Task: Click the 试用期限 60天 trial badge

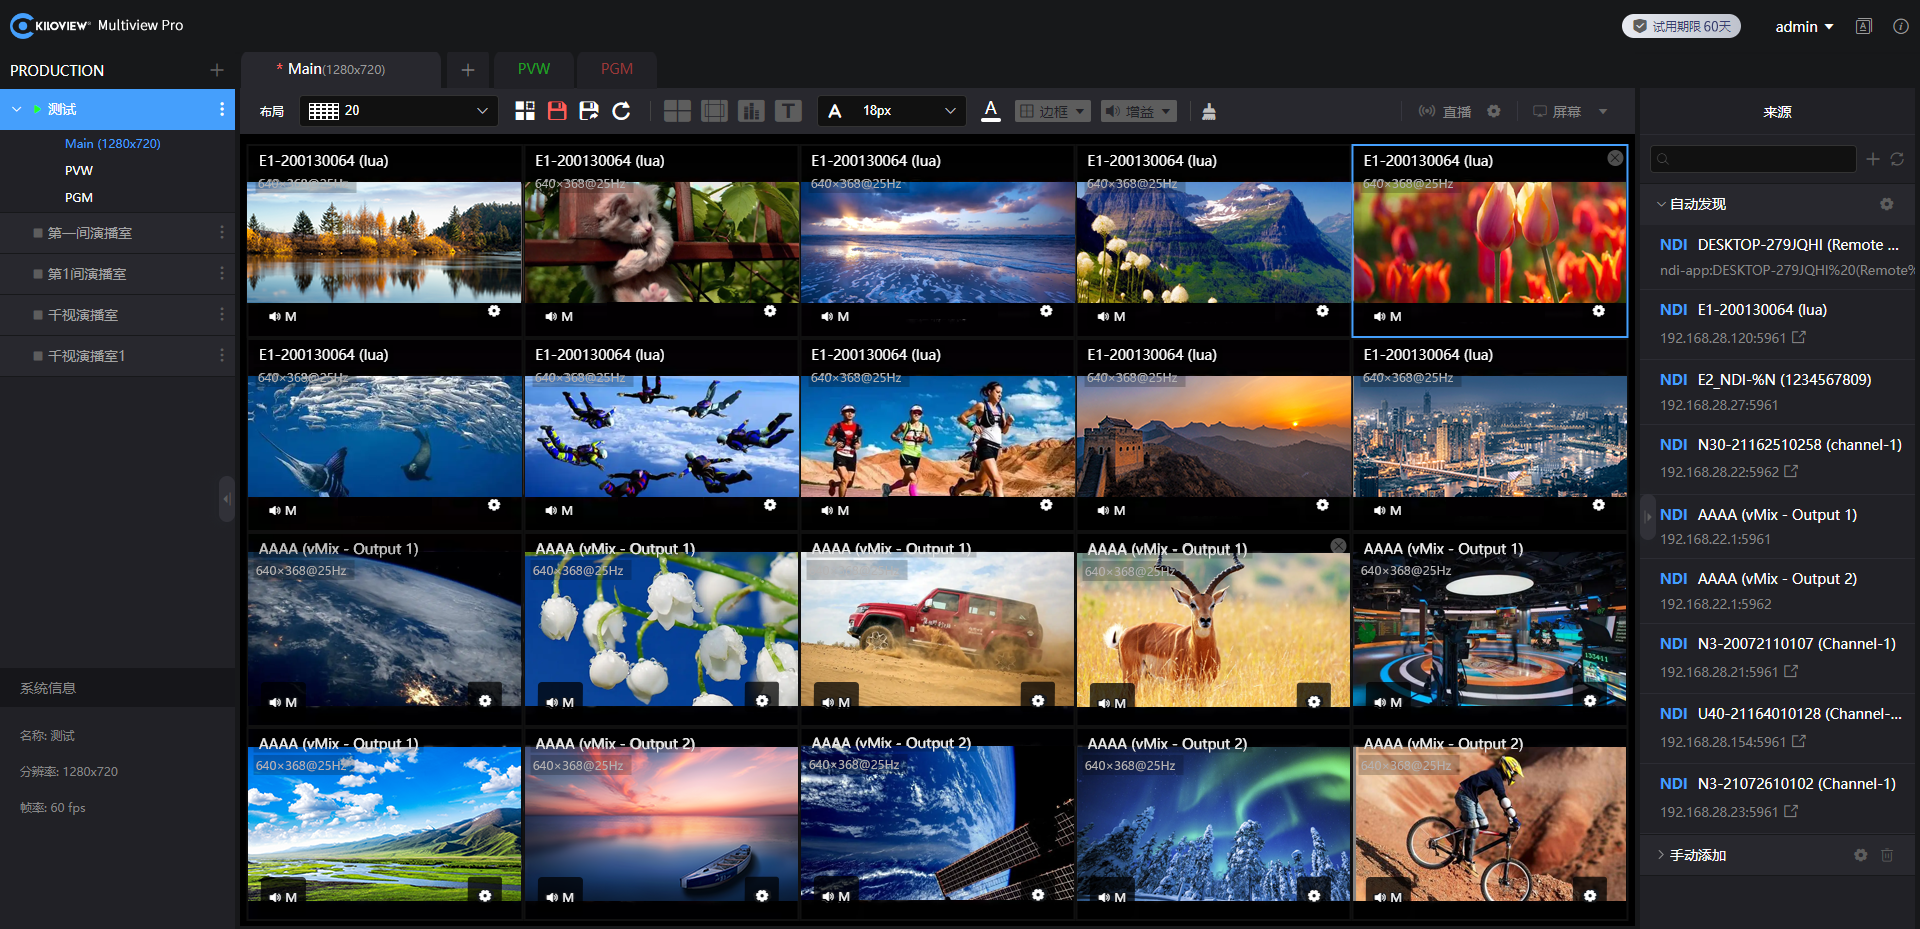Action: 1681,26
